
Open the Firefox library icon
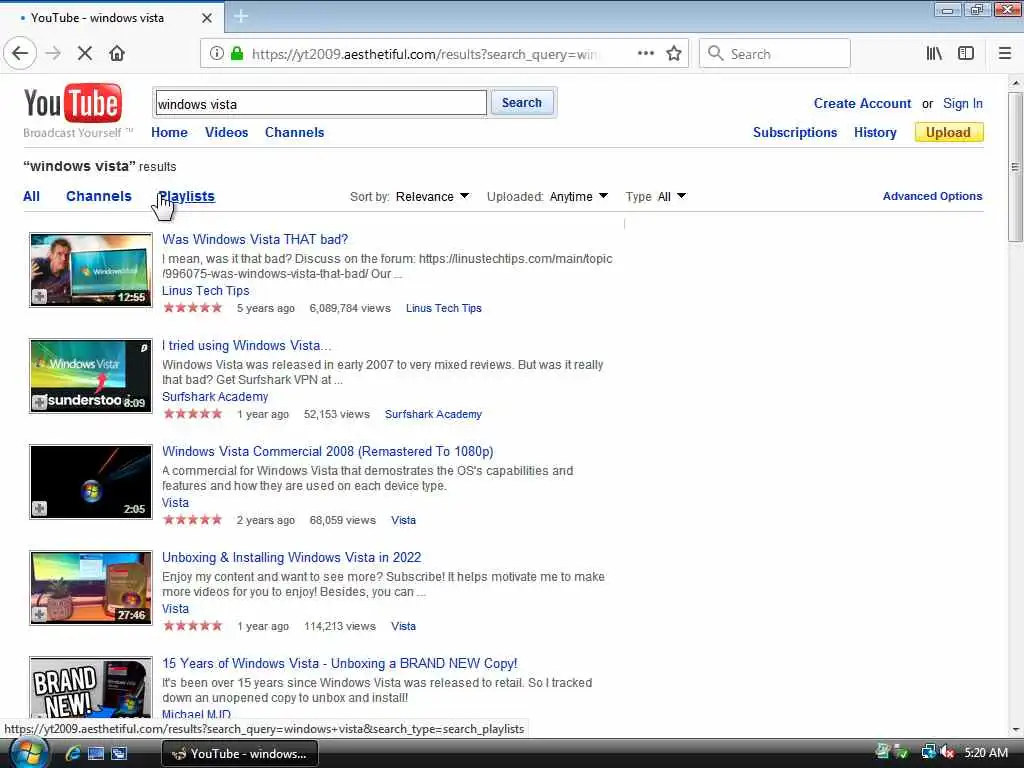[x=934, y=54]
